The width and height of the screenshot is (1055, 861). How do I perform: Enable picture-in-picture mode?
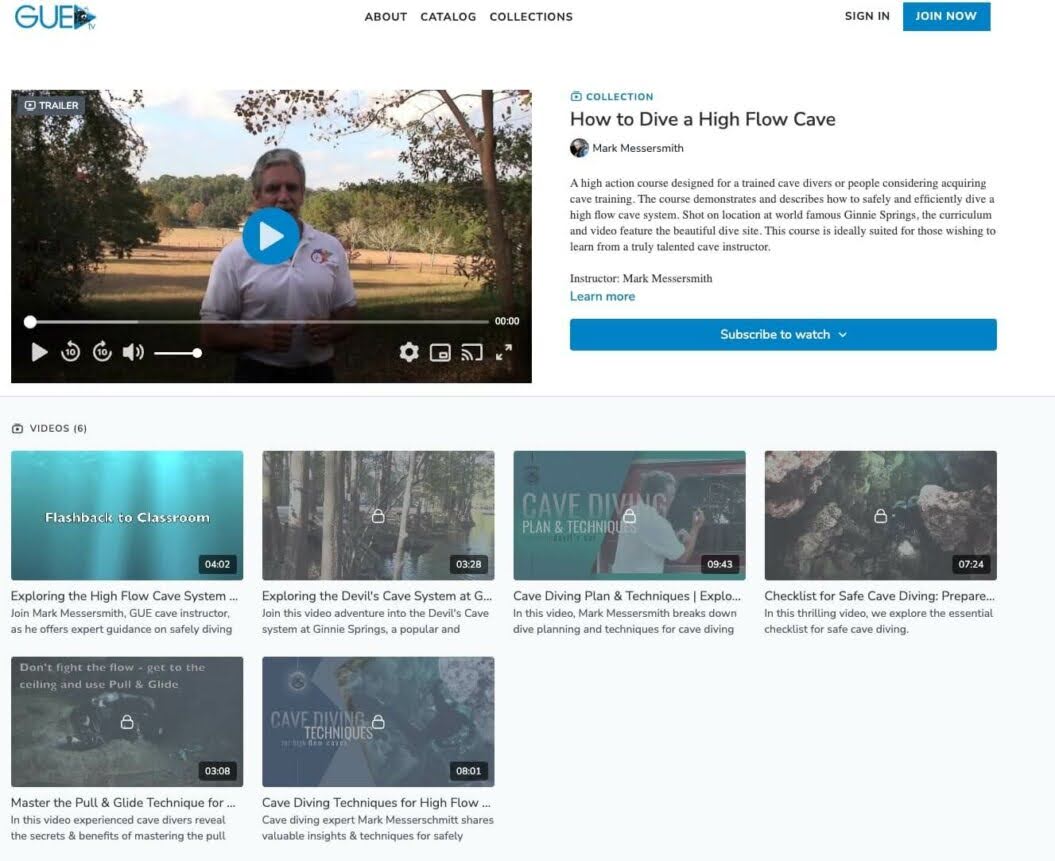440,352
